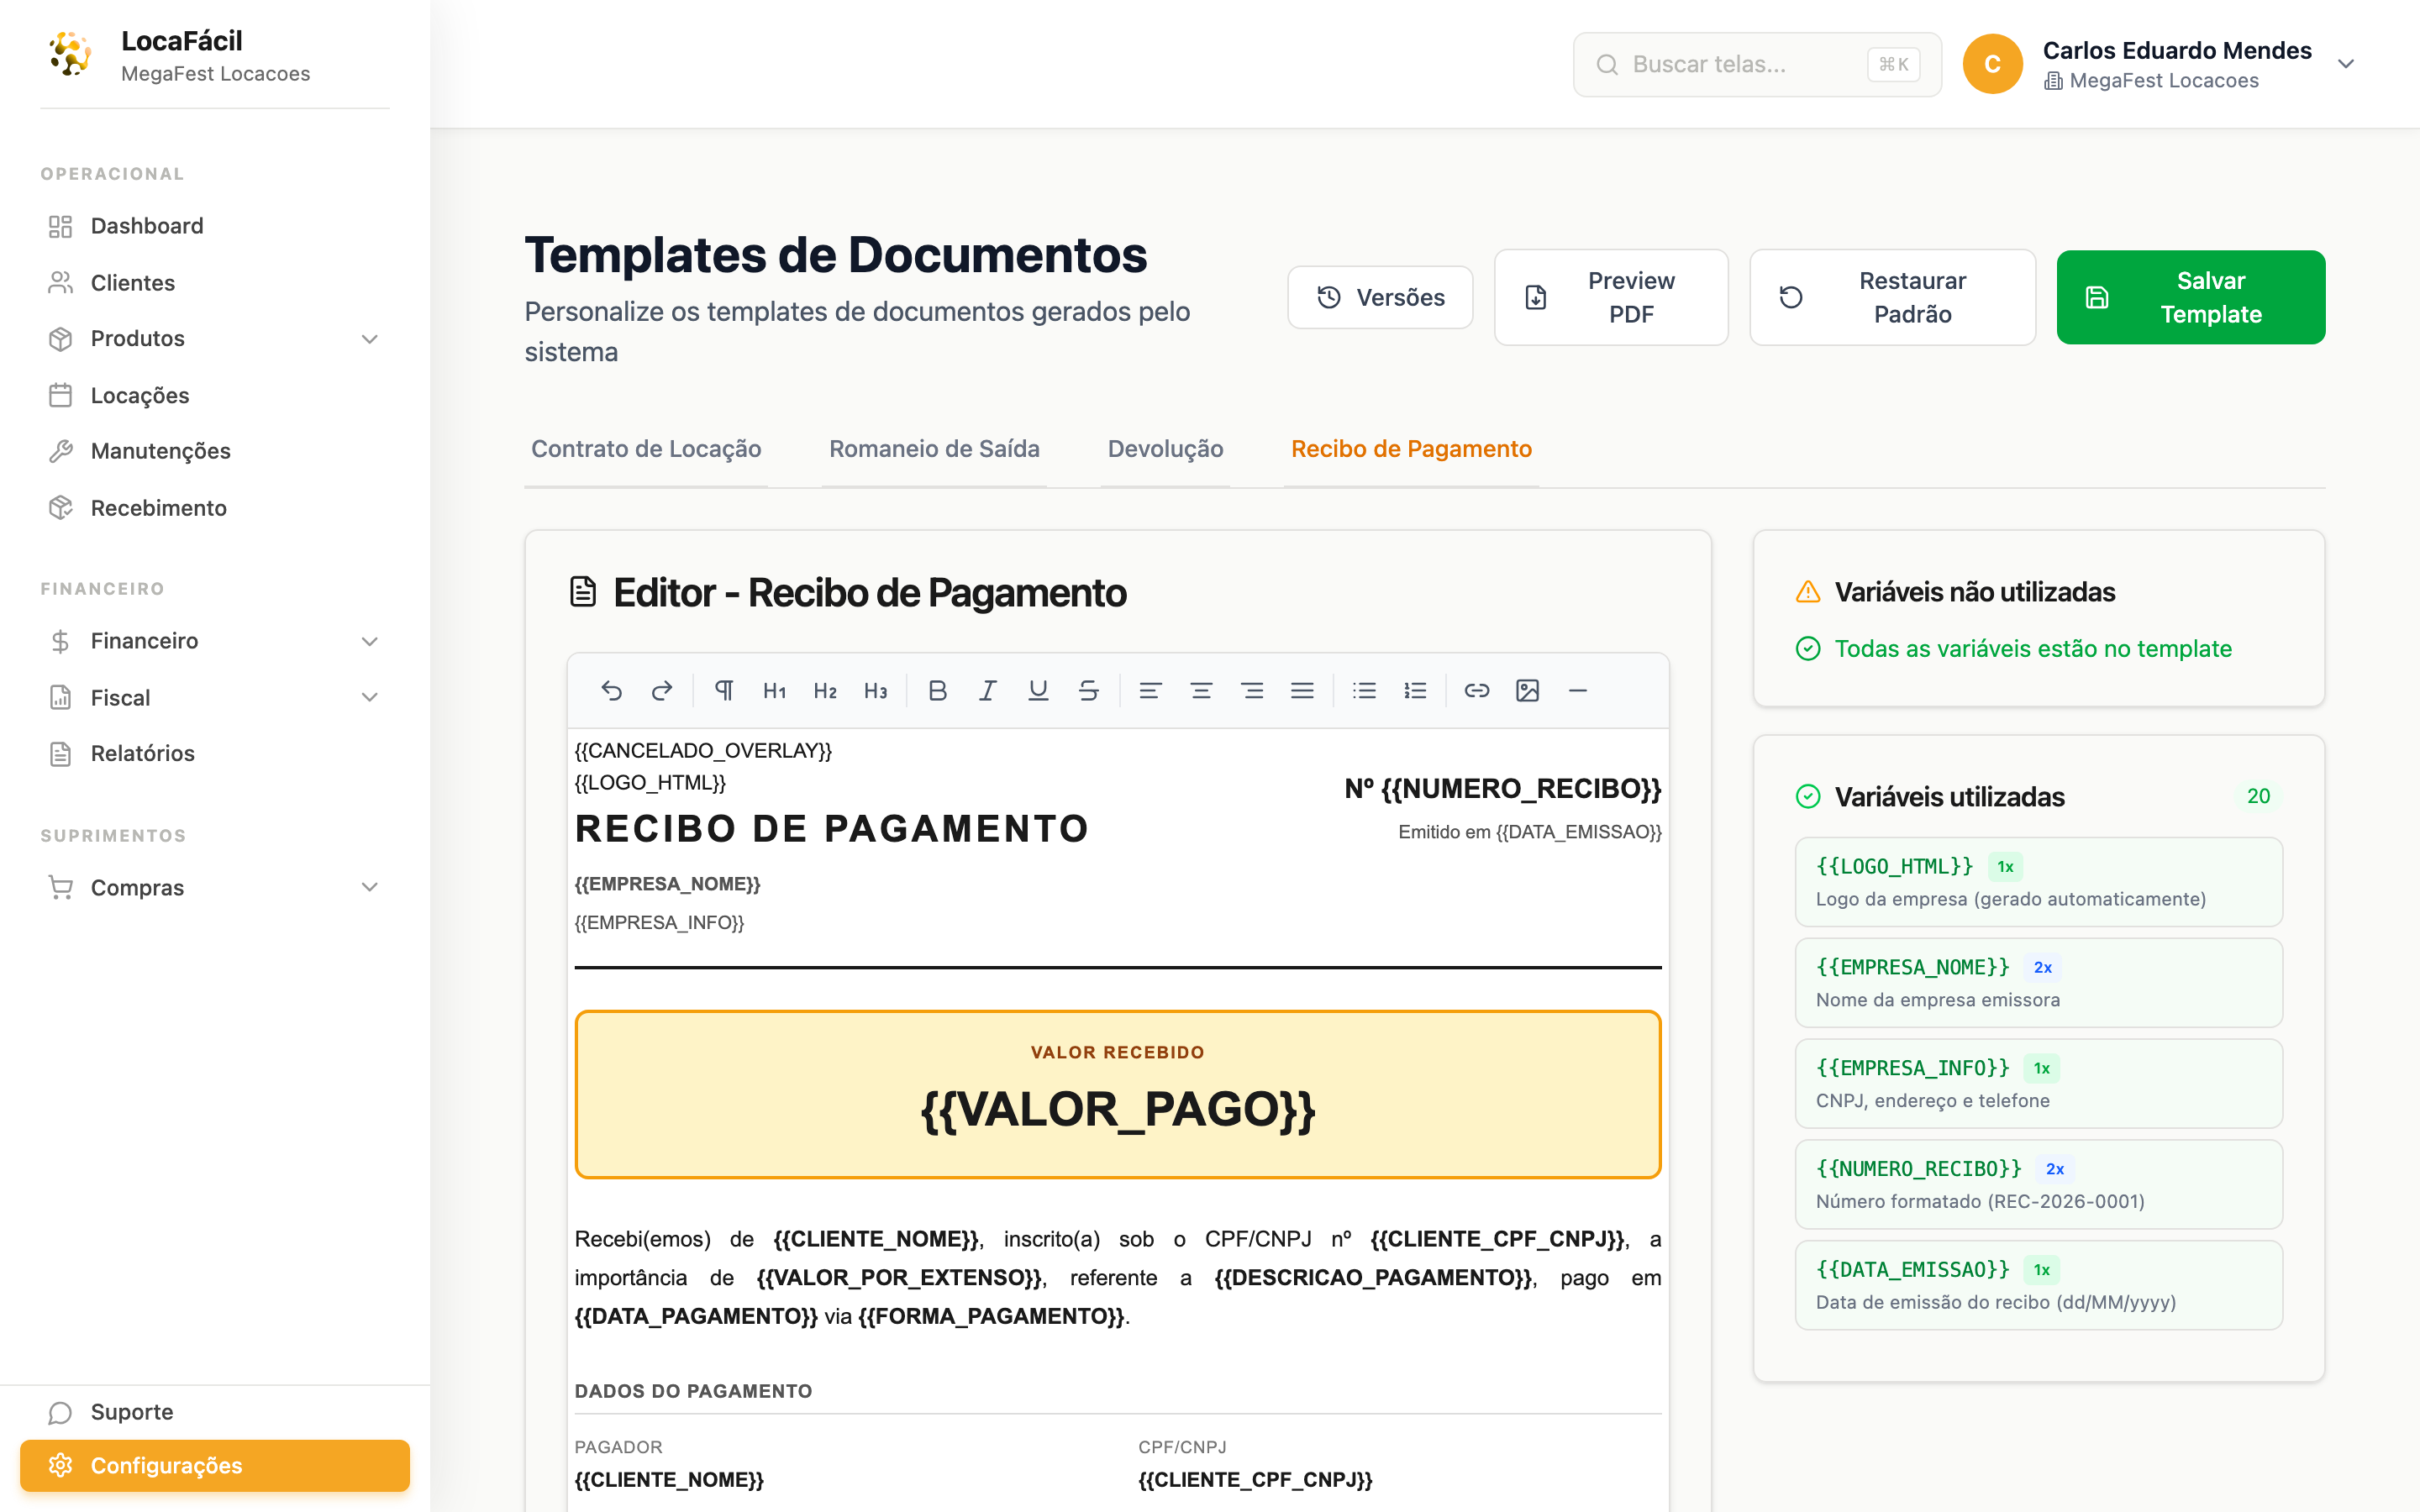Open Manutenções section

point(214,451)
